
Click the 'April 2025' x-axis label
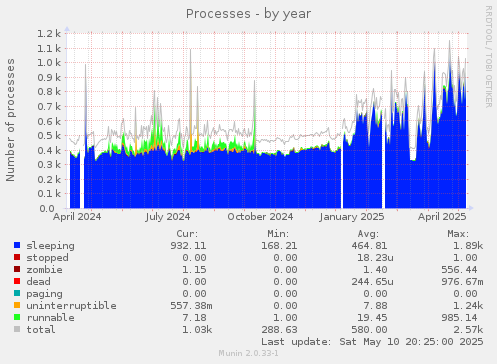click(x=442, y=217)
